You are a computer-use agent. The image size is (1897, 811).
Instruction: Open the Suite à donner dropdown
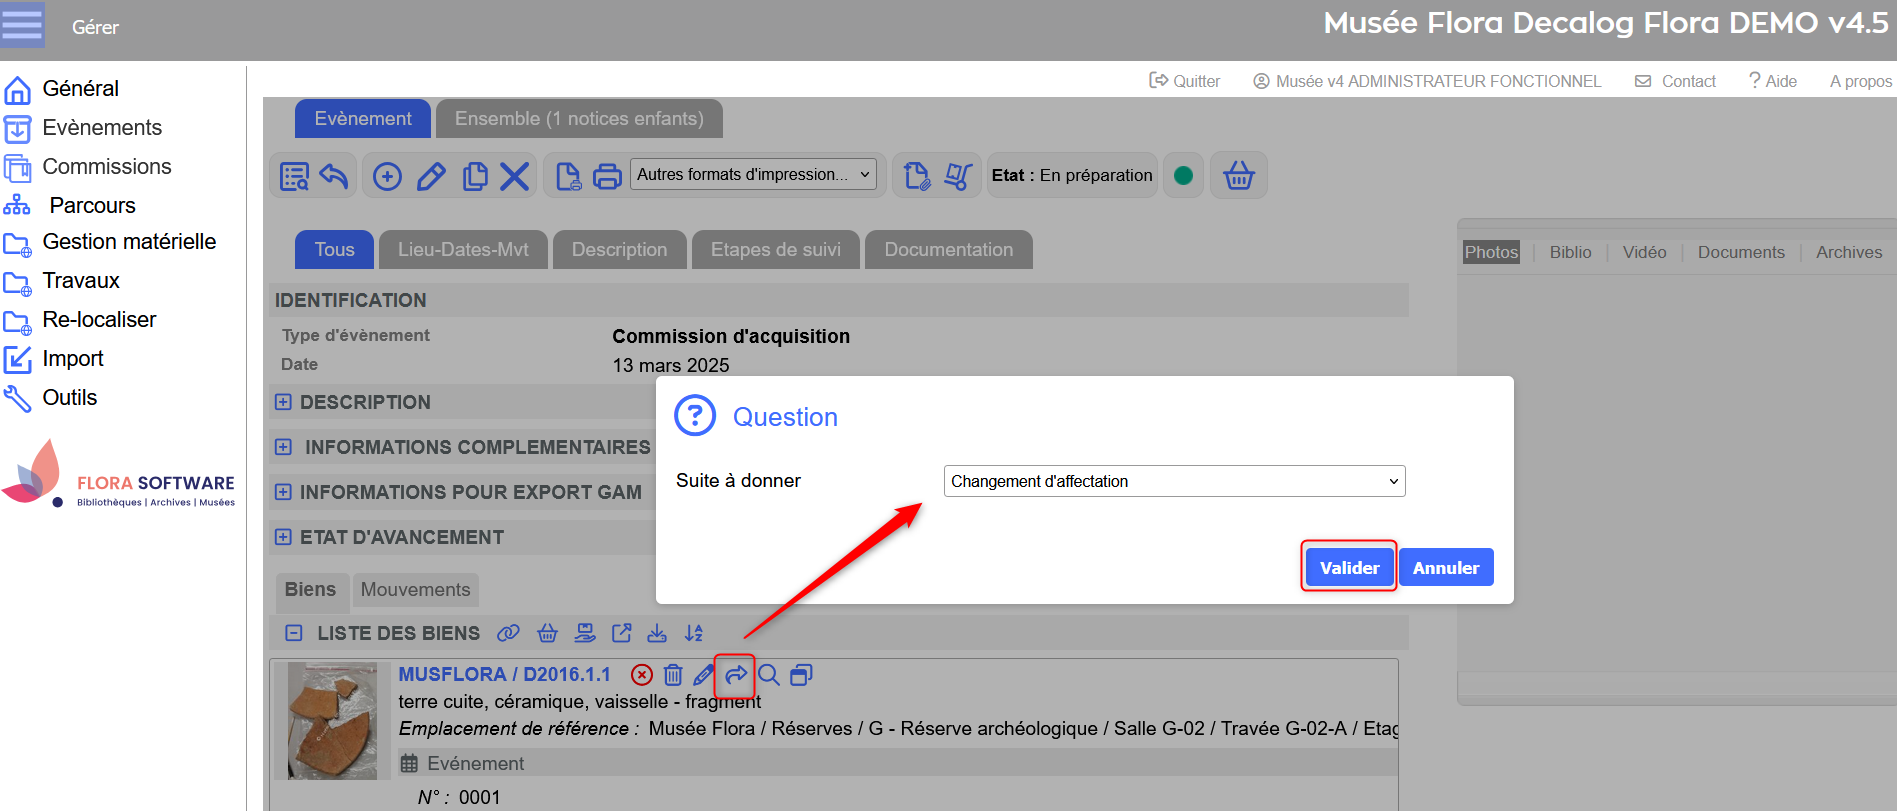click(x=1174, y=481)
